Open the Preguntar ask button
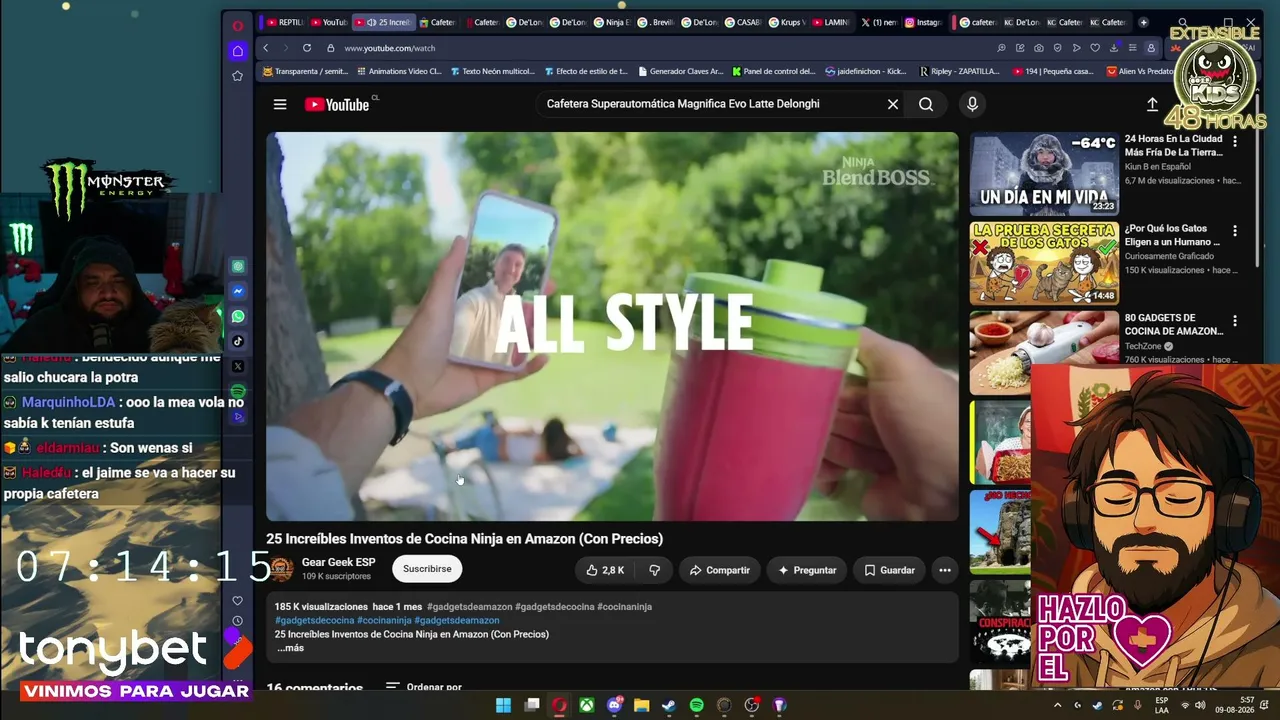This screenshot has height=720, width=1280. 807,570
